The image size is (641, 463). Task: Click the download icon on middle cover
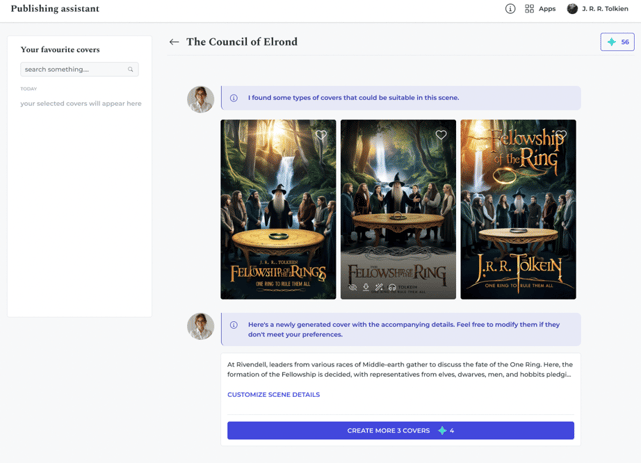366,287
